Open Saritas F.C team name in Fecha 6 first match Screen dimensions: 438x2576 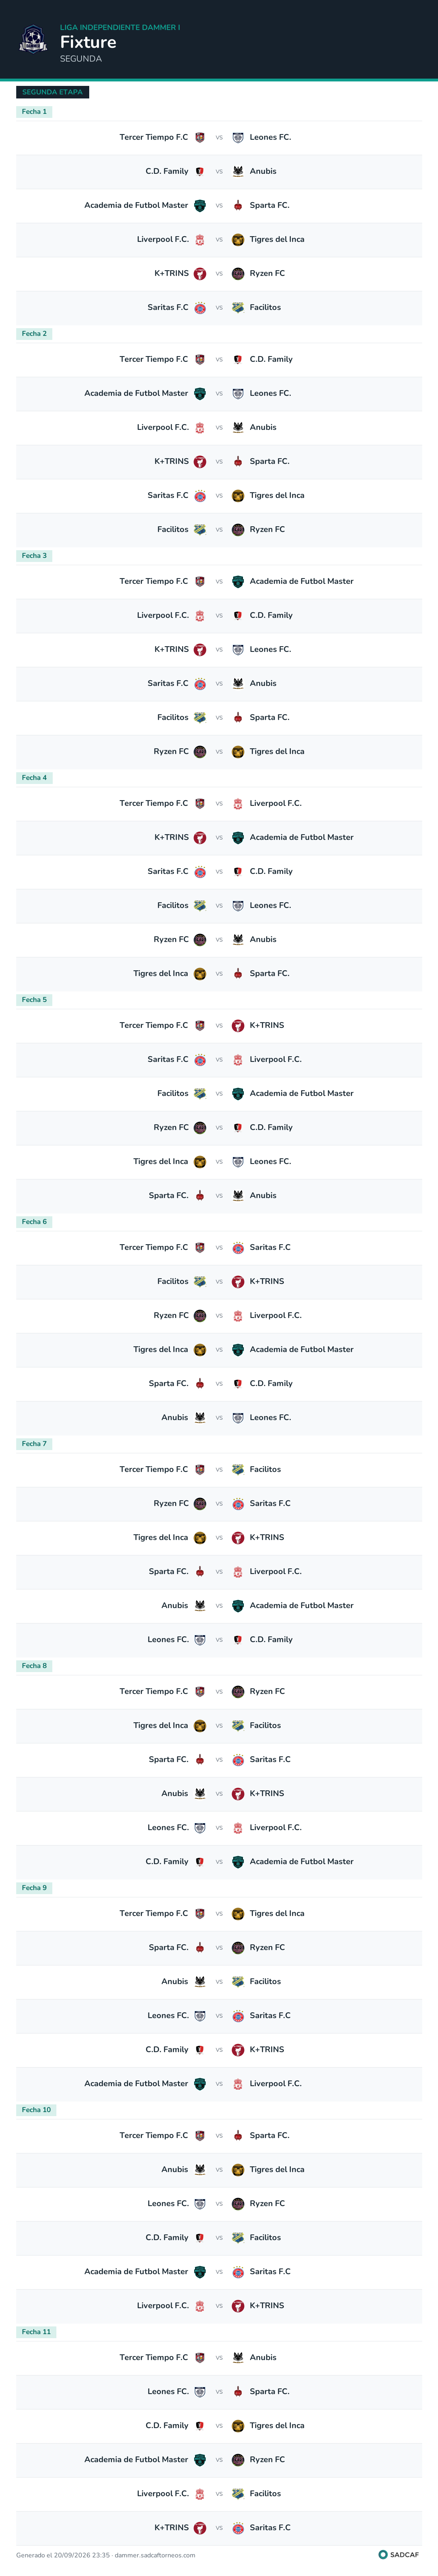coord(270,1247)
